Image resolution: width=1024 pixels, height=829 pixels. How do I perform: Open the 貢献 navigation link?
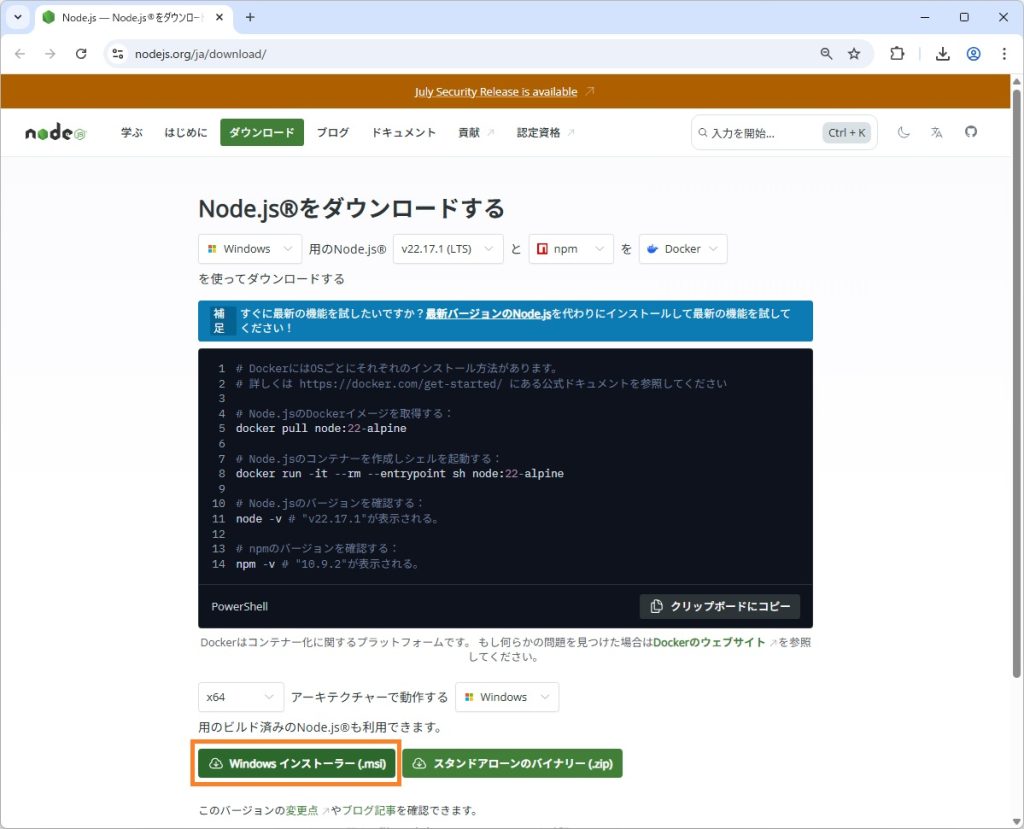tap(476, 133)
